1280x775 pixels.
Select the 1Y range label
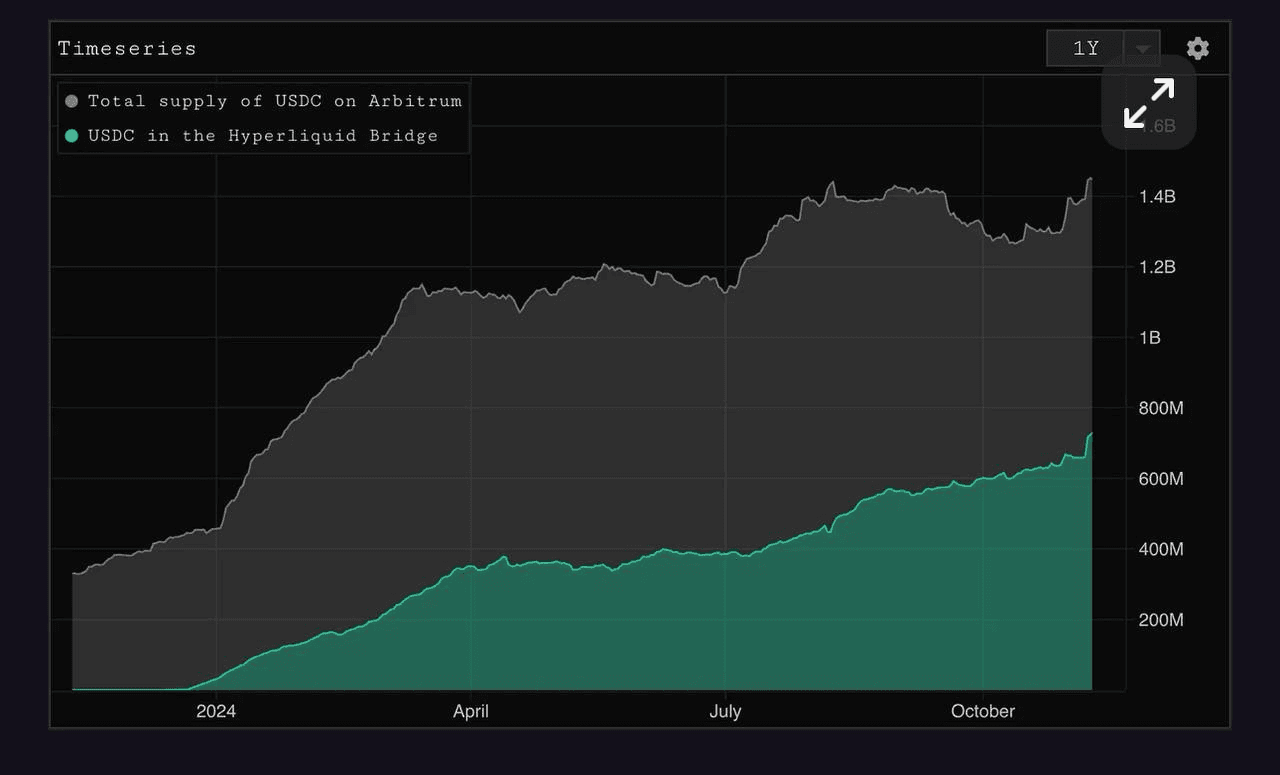pos(1086,48)
